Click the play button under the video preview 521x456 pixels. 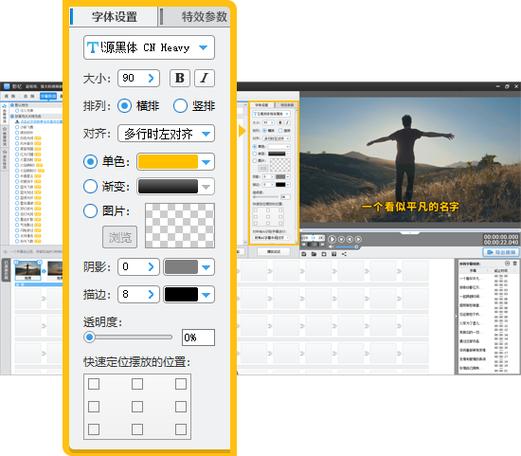pyautogui.click(x=332, y=239)
